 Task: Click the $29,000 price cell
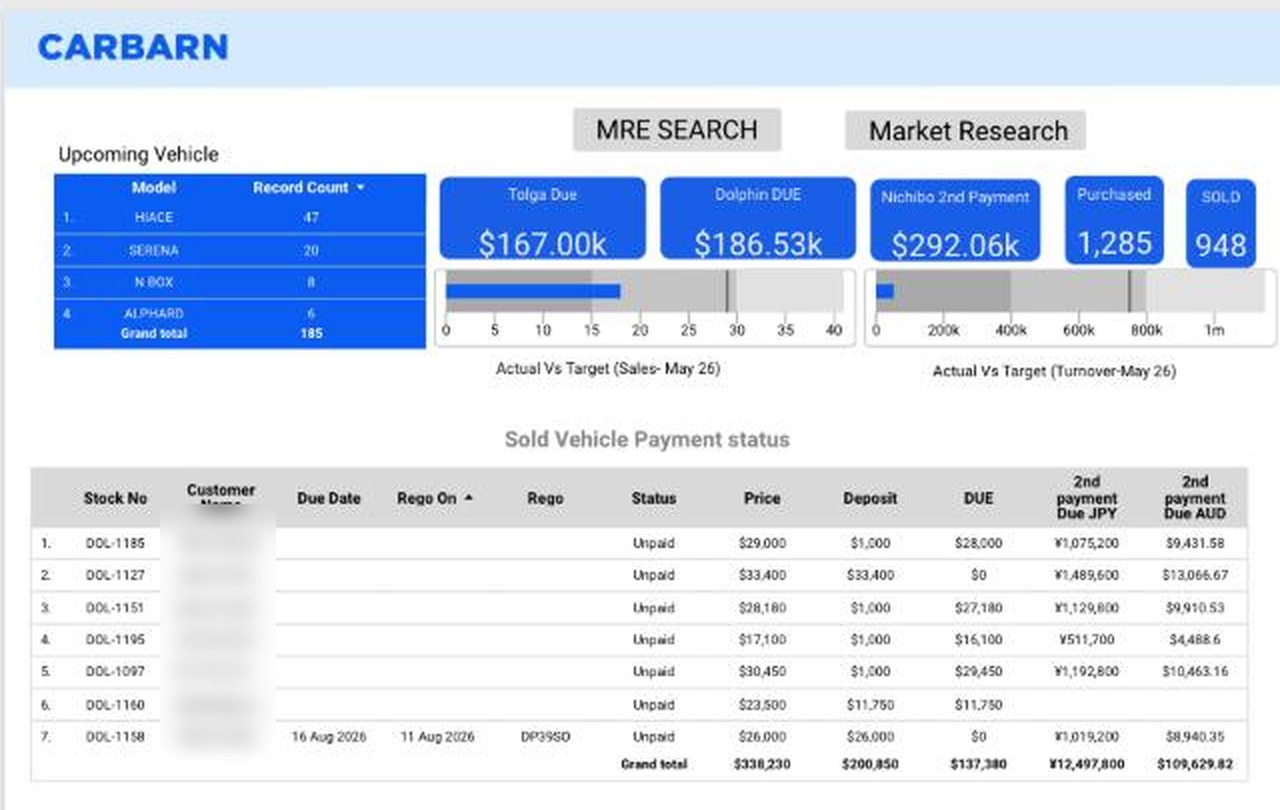pyautogui.click(x=762, y=544)
